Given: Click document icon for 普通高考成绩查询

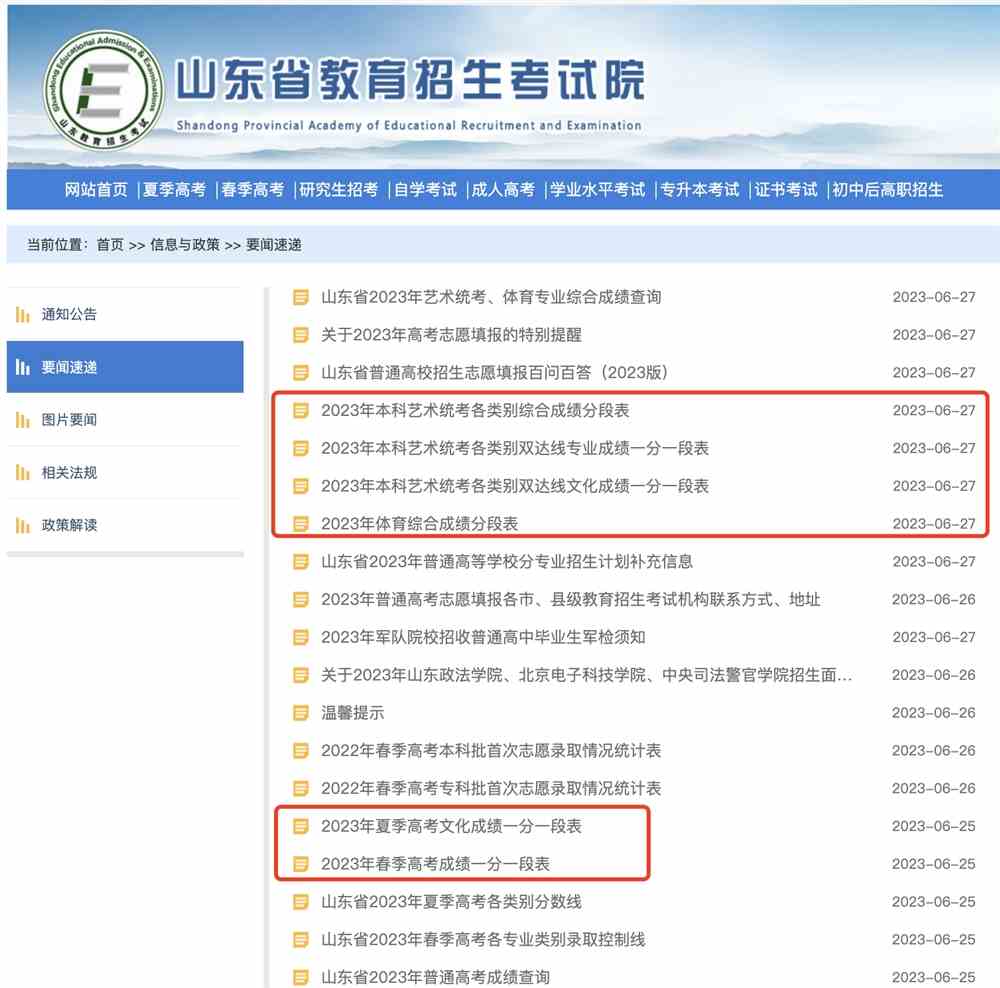Looking at the screenshot, I should pos(300,977).
